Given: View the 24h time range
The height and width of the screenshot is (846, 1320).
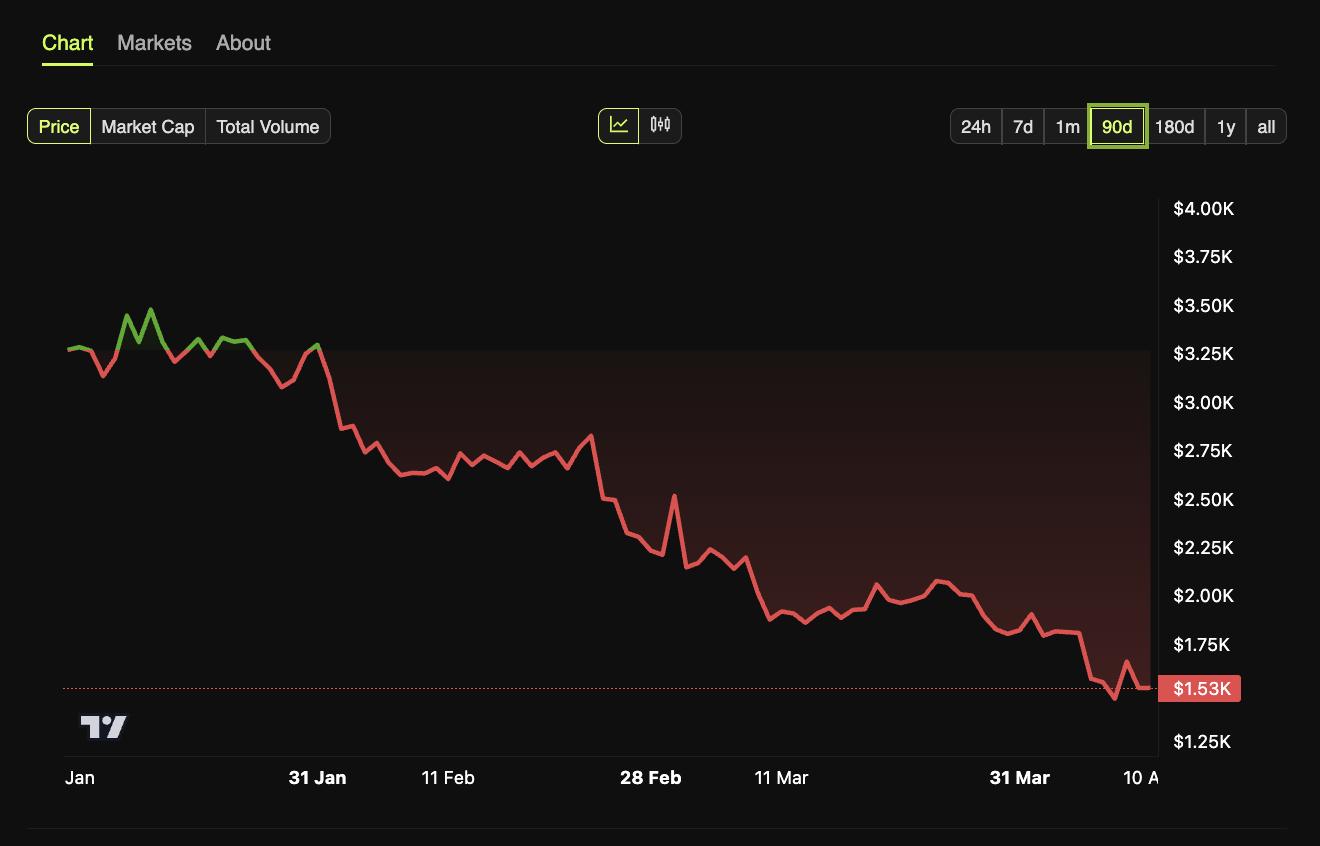Looking at the screenshot, I should click(975, 126).
